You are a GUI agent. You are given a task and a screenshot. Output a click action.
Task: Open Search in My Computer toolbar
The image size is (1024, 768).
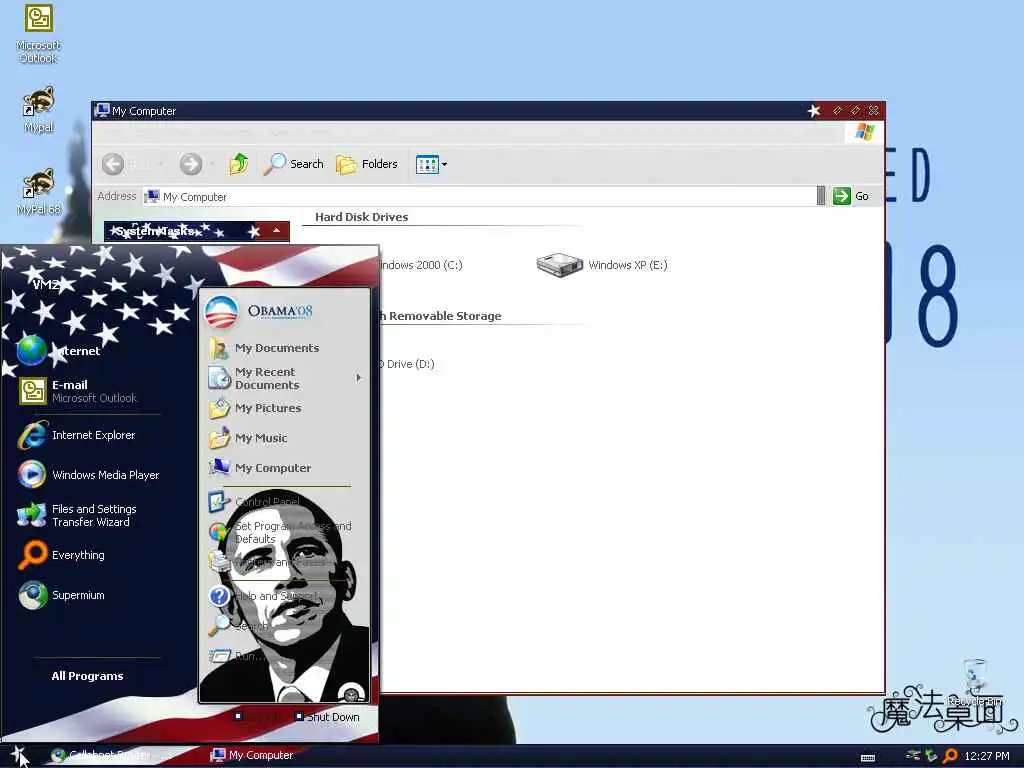[x=293, y=164]
